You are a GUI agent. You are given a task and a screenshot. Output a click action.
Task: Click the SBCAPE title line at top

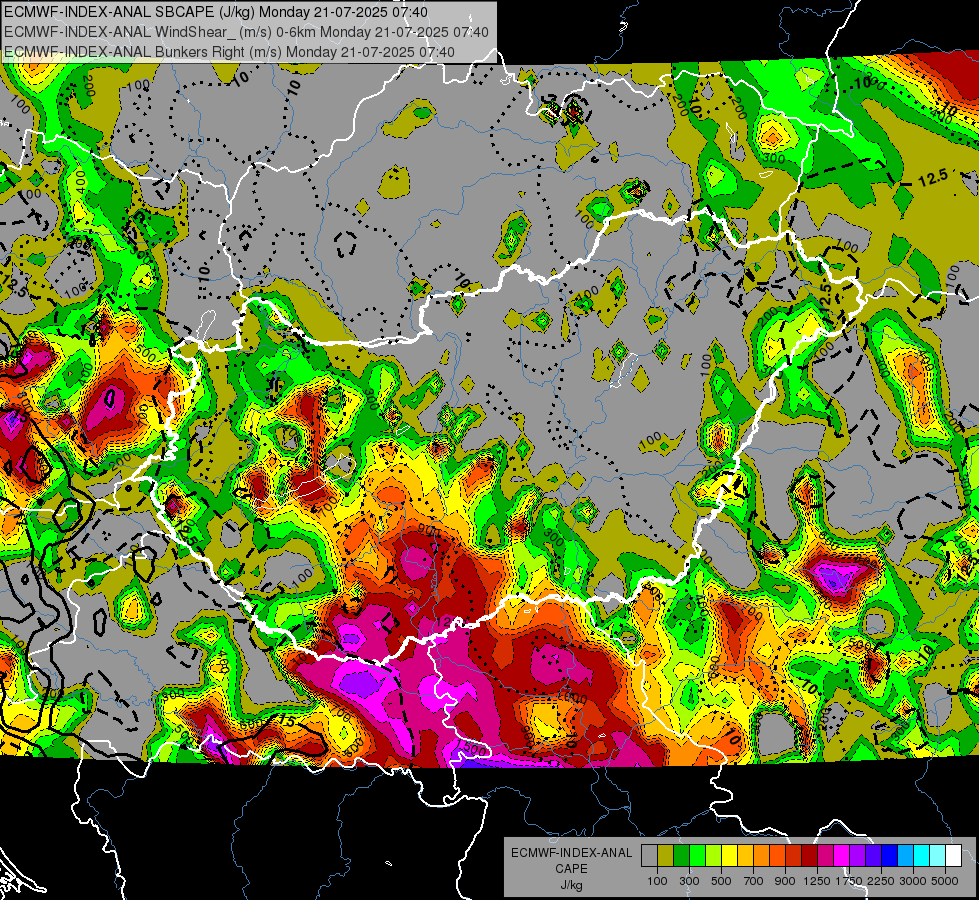[x=216, y=12]
